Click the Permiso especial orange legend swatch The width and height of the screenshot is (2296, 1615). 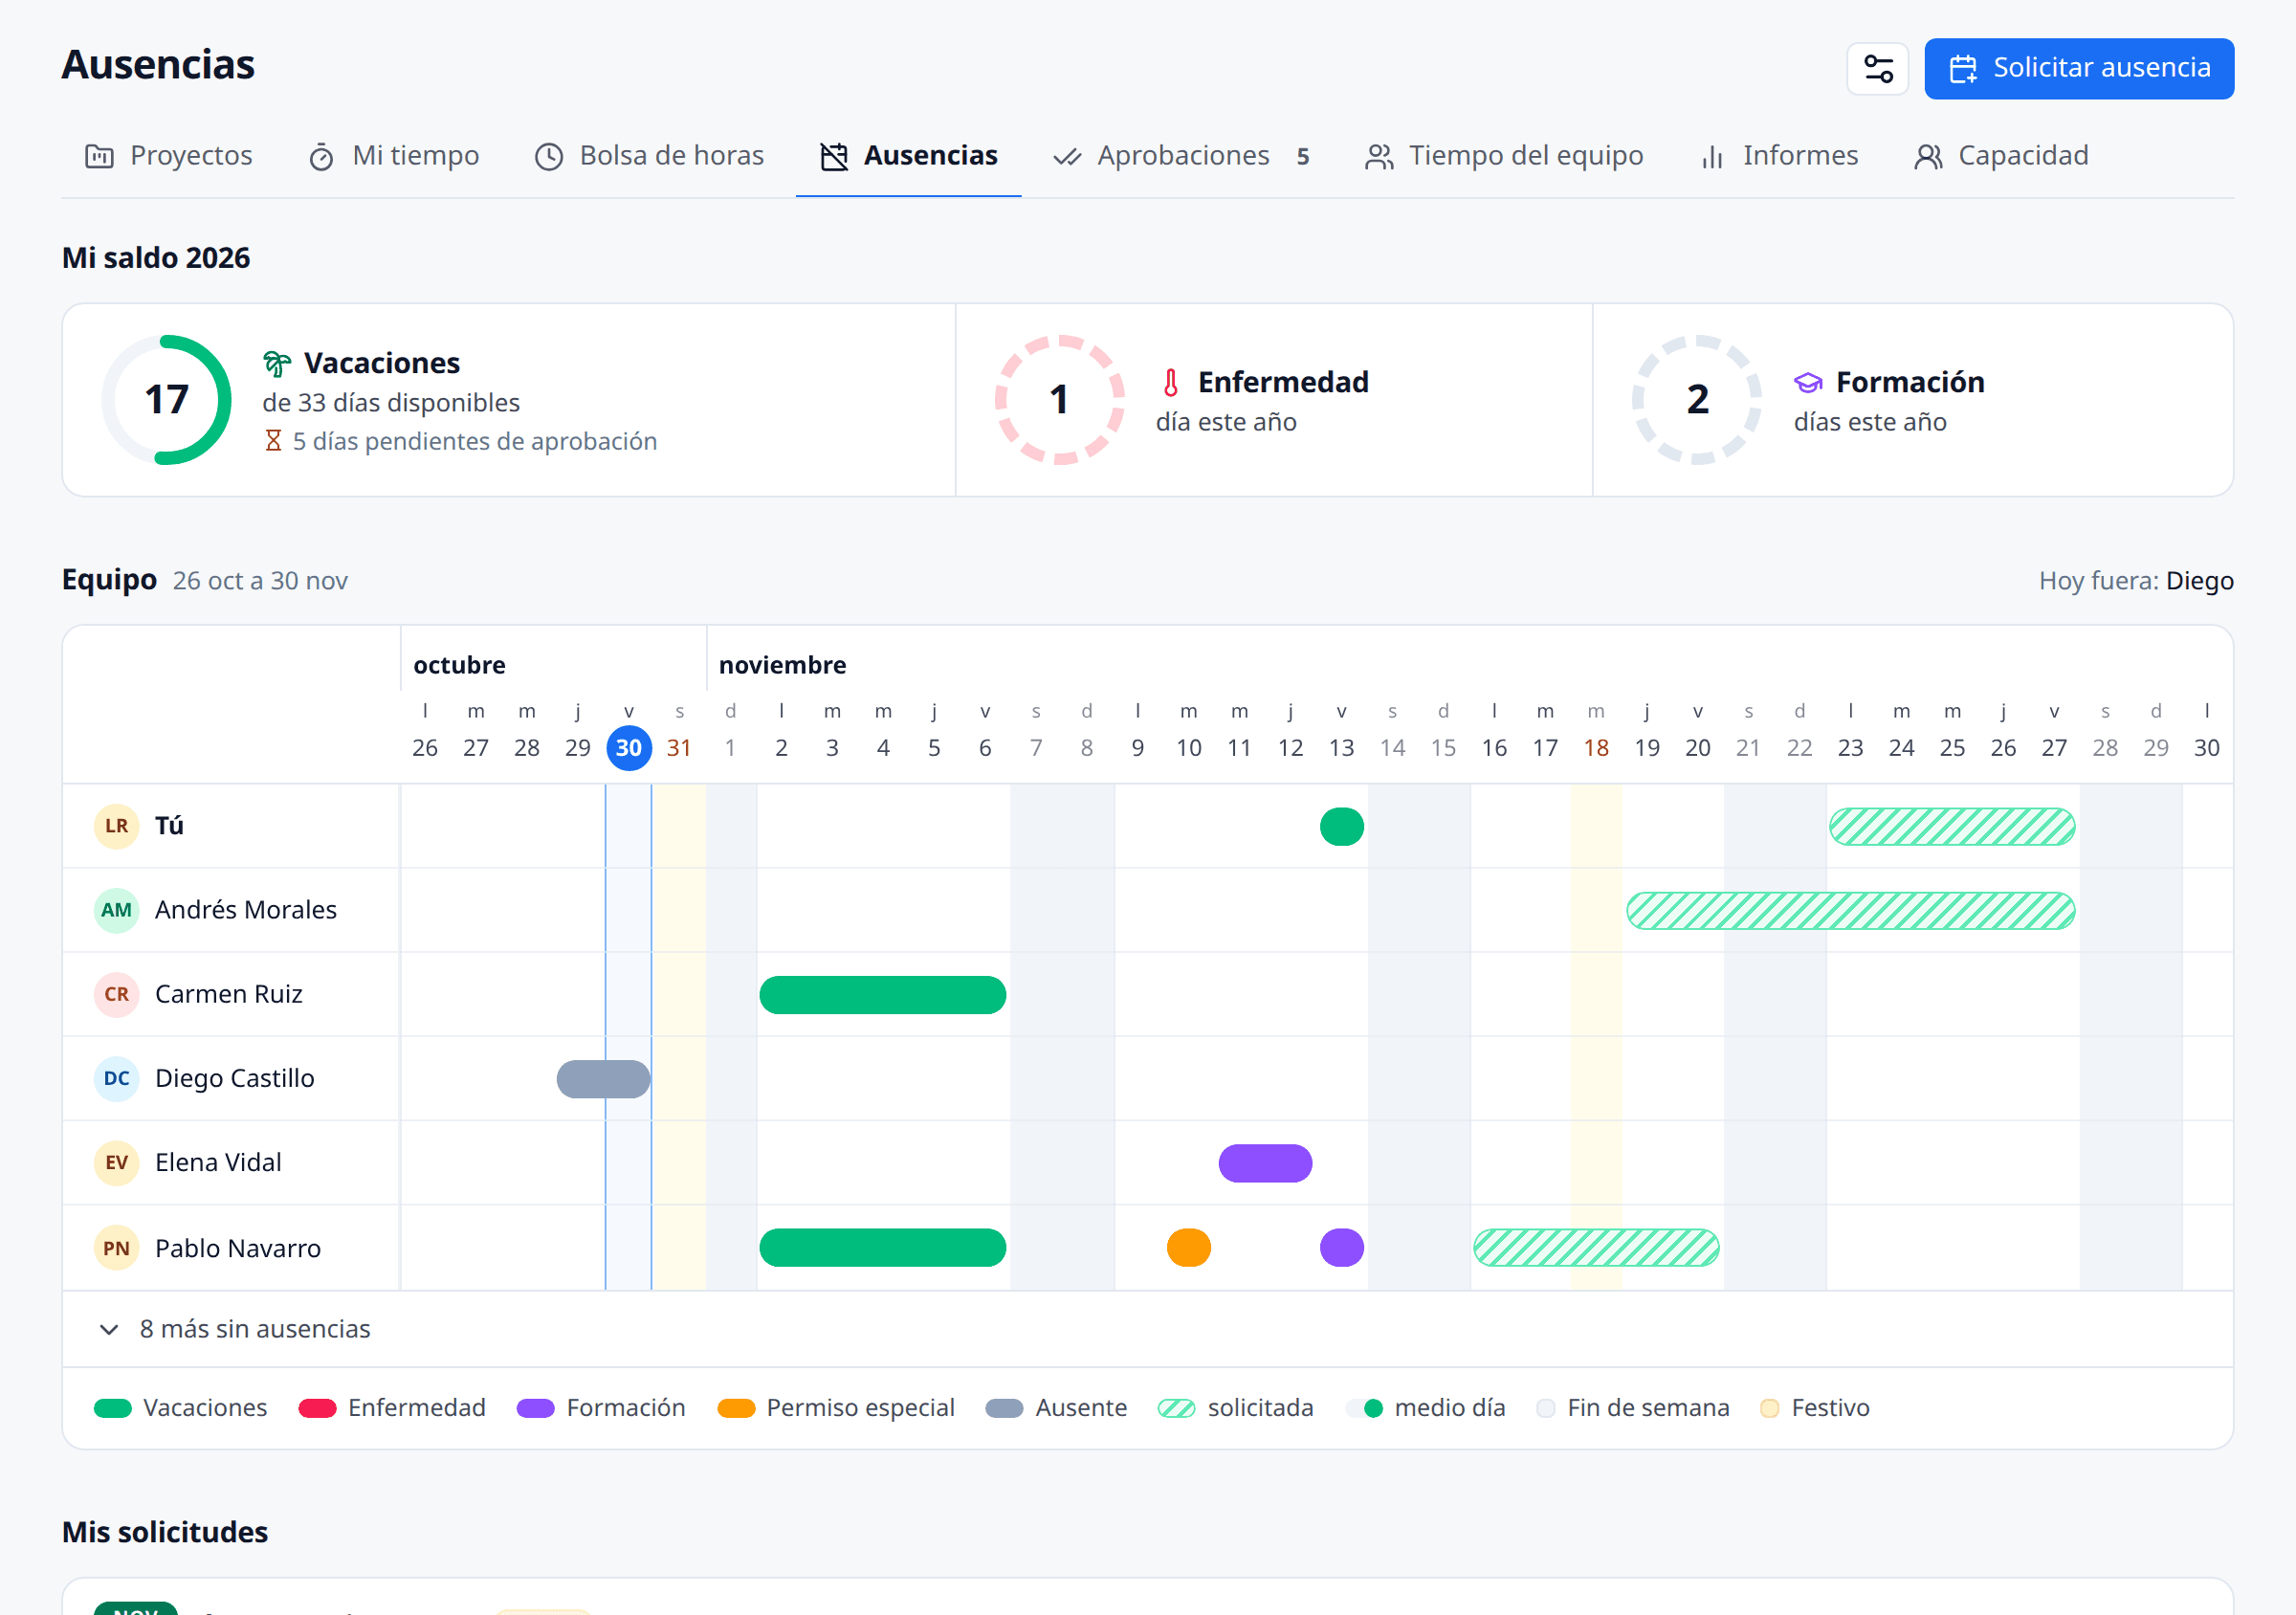[x=736, y=1408]
